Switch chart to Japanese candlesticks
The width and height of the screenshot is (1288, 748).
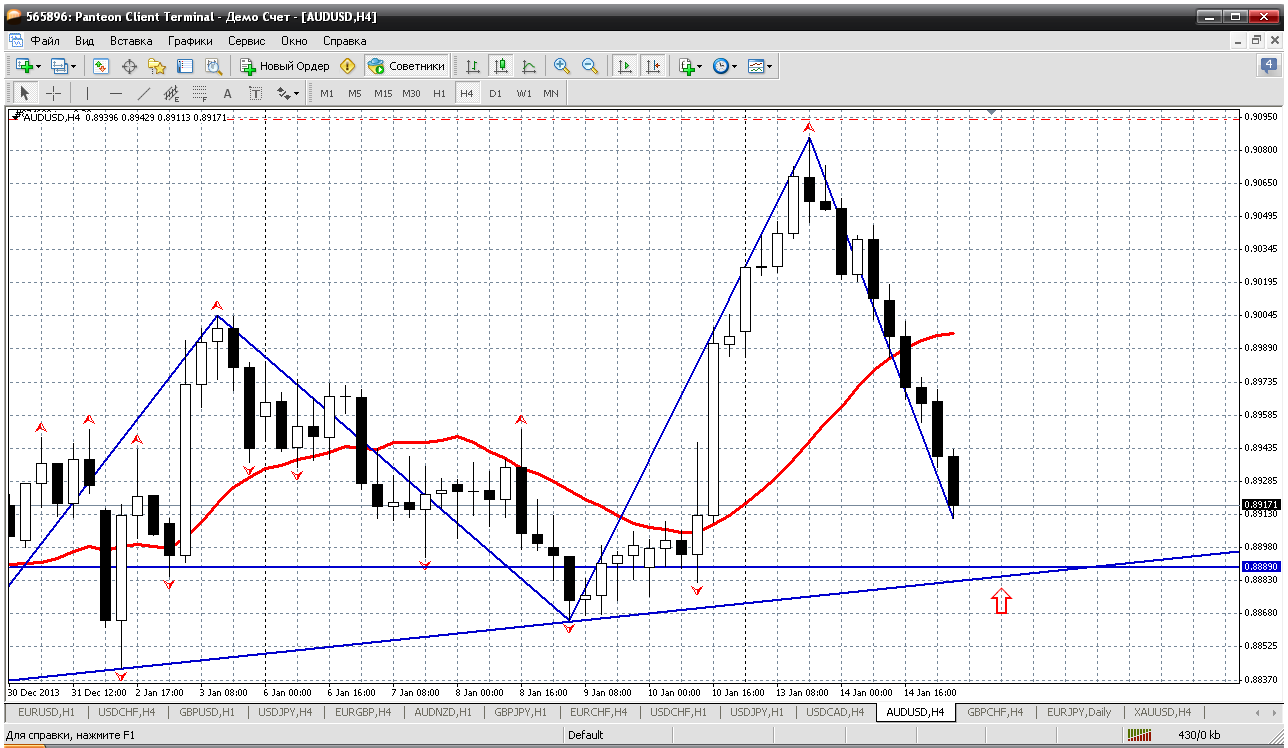(x=501, y=66)
